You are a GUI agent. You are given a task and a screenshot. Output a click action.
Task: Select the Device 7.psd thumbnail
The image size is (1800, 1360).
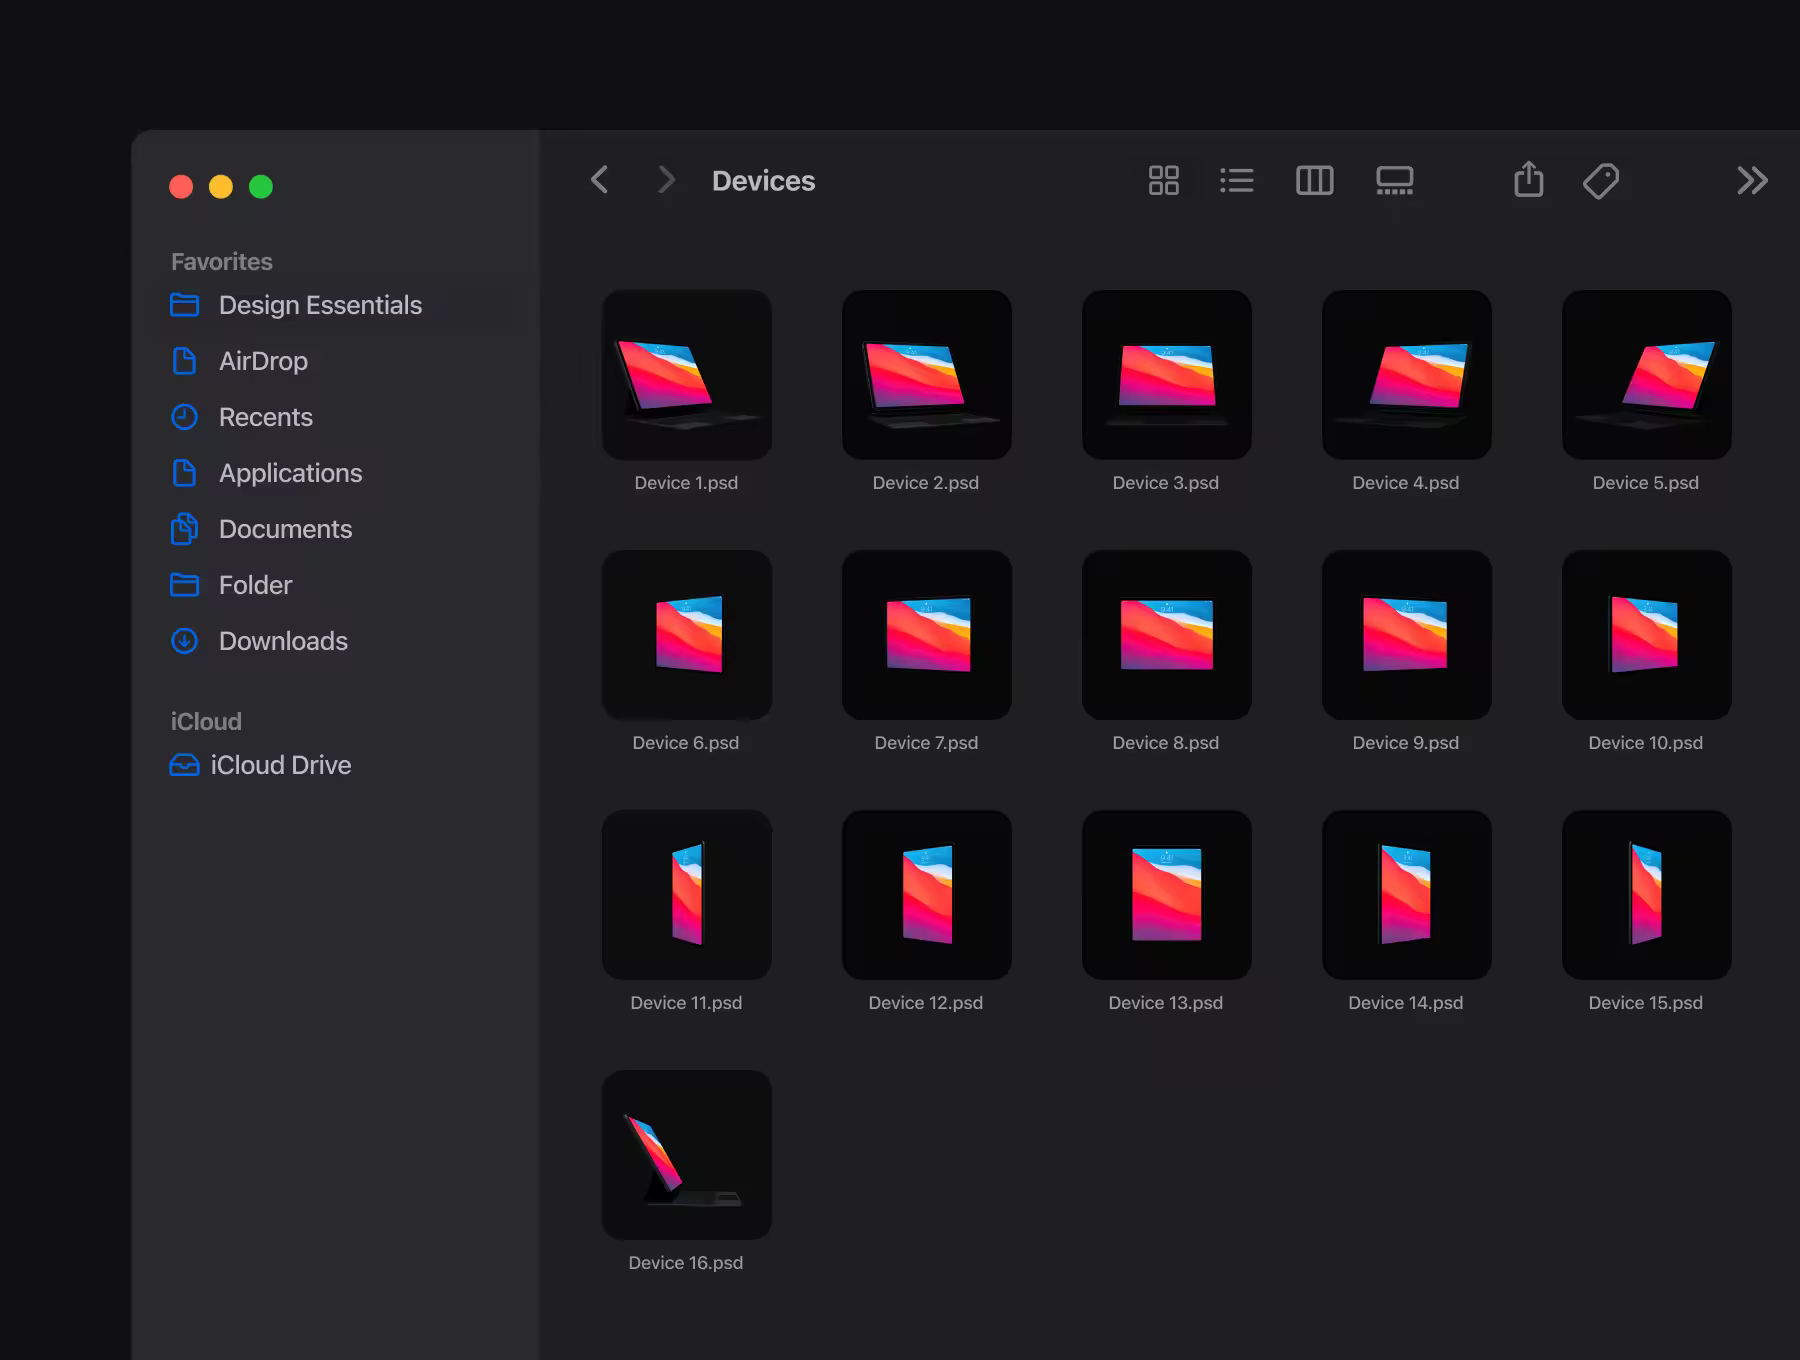(x=927, y=635)
